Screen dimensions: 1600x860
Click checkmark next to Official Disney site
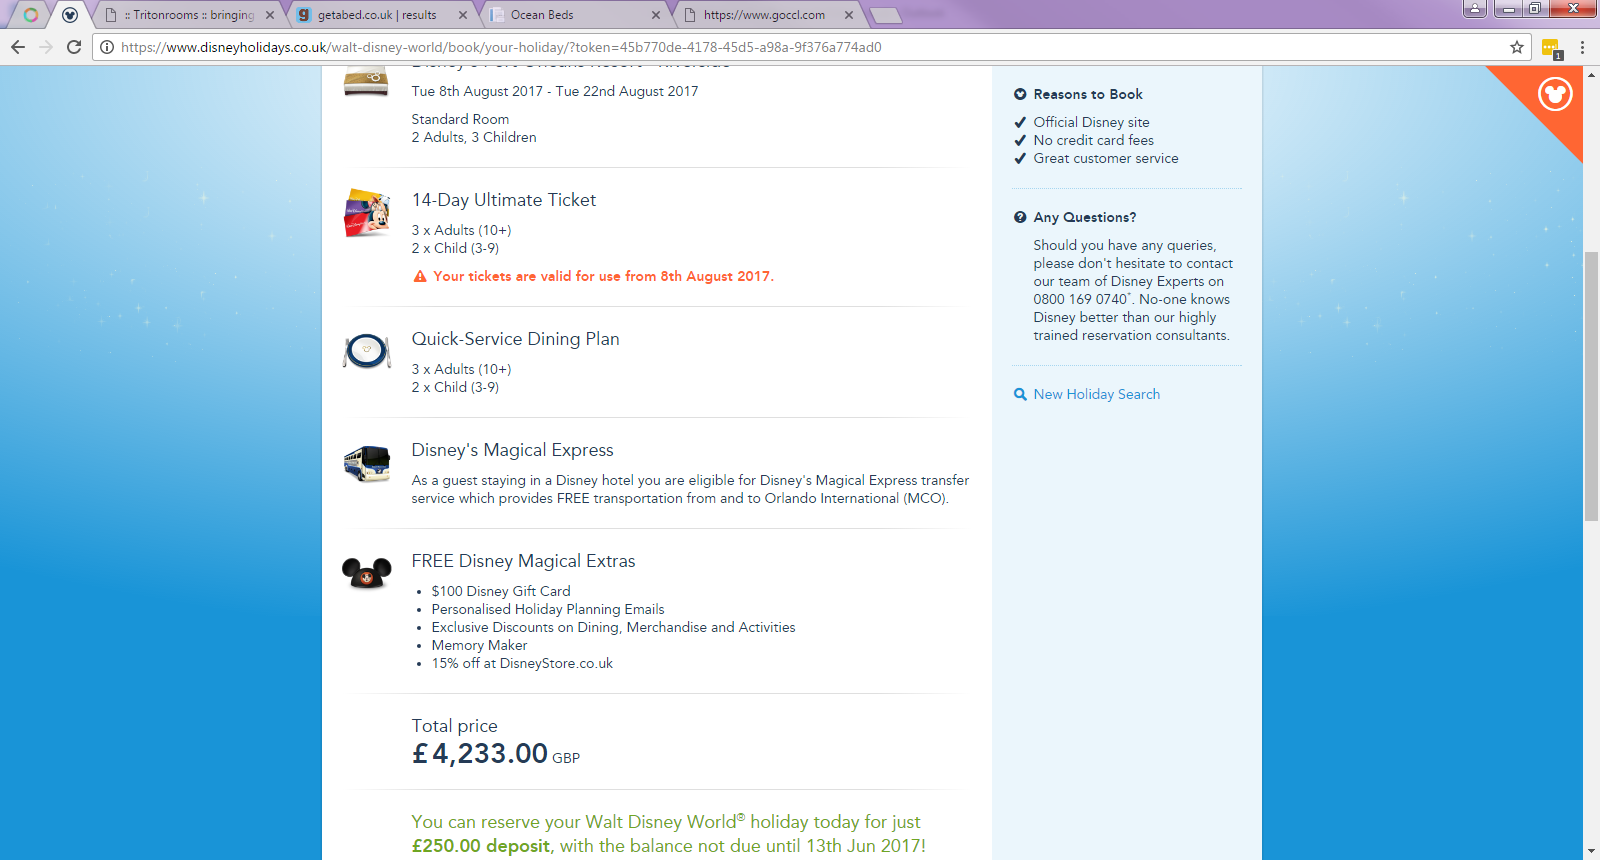click(1020, 122)
